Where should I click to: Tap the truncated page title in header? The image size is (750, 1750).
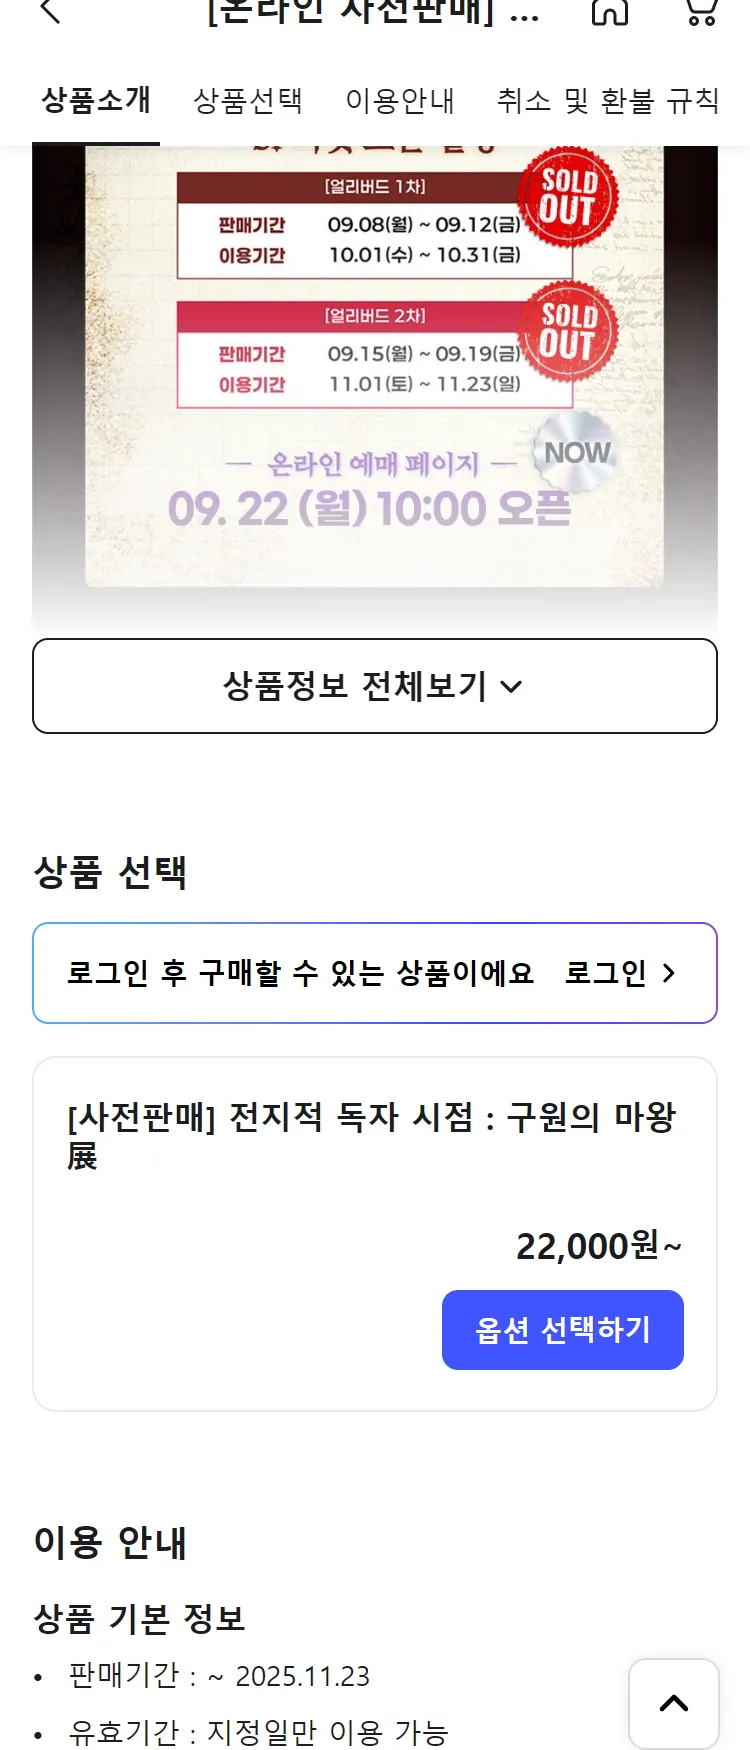click(372, 13)
